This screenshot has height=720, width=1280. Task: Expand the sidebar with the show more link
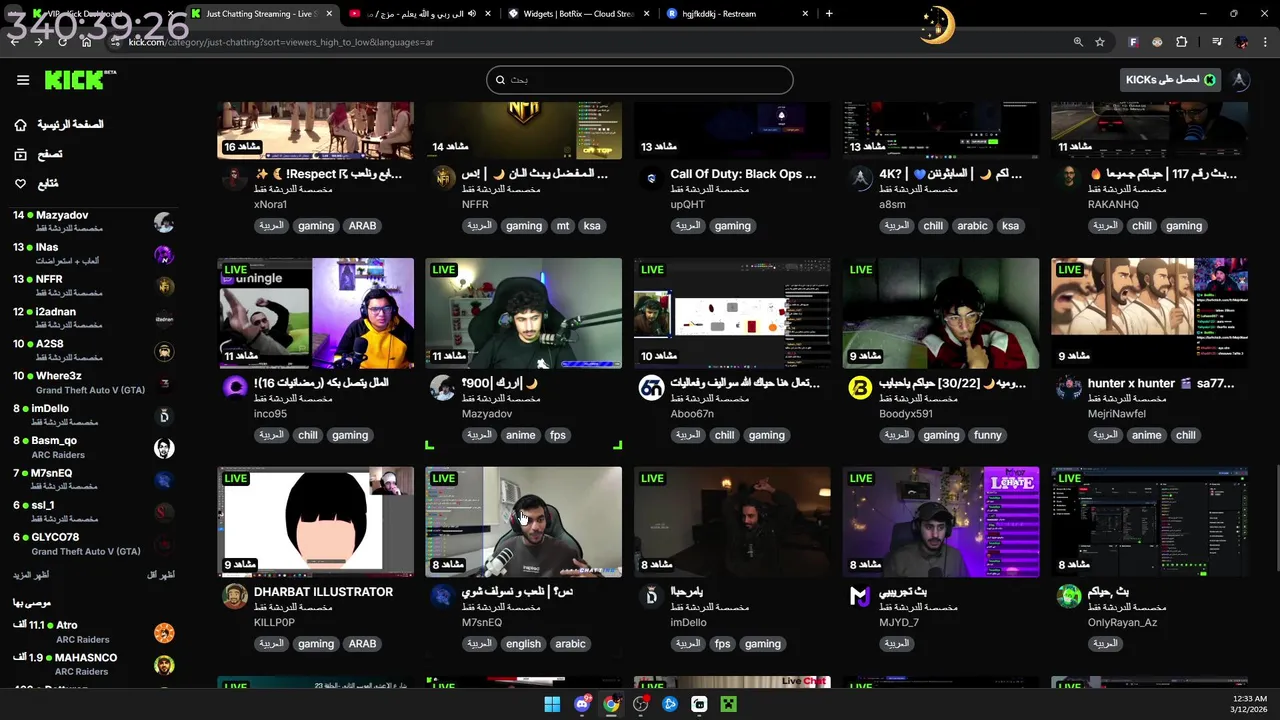(30, 575)
